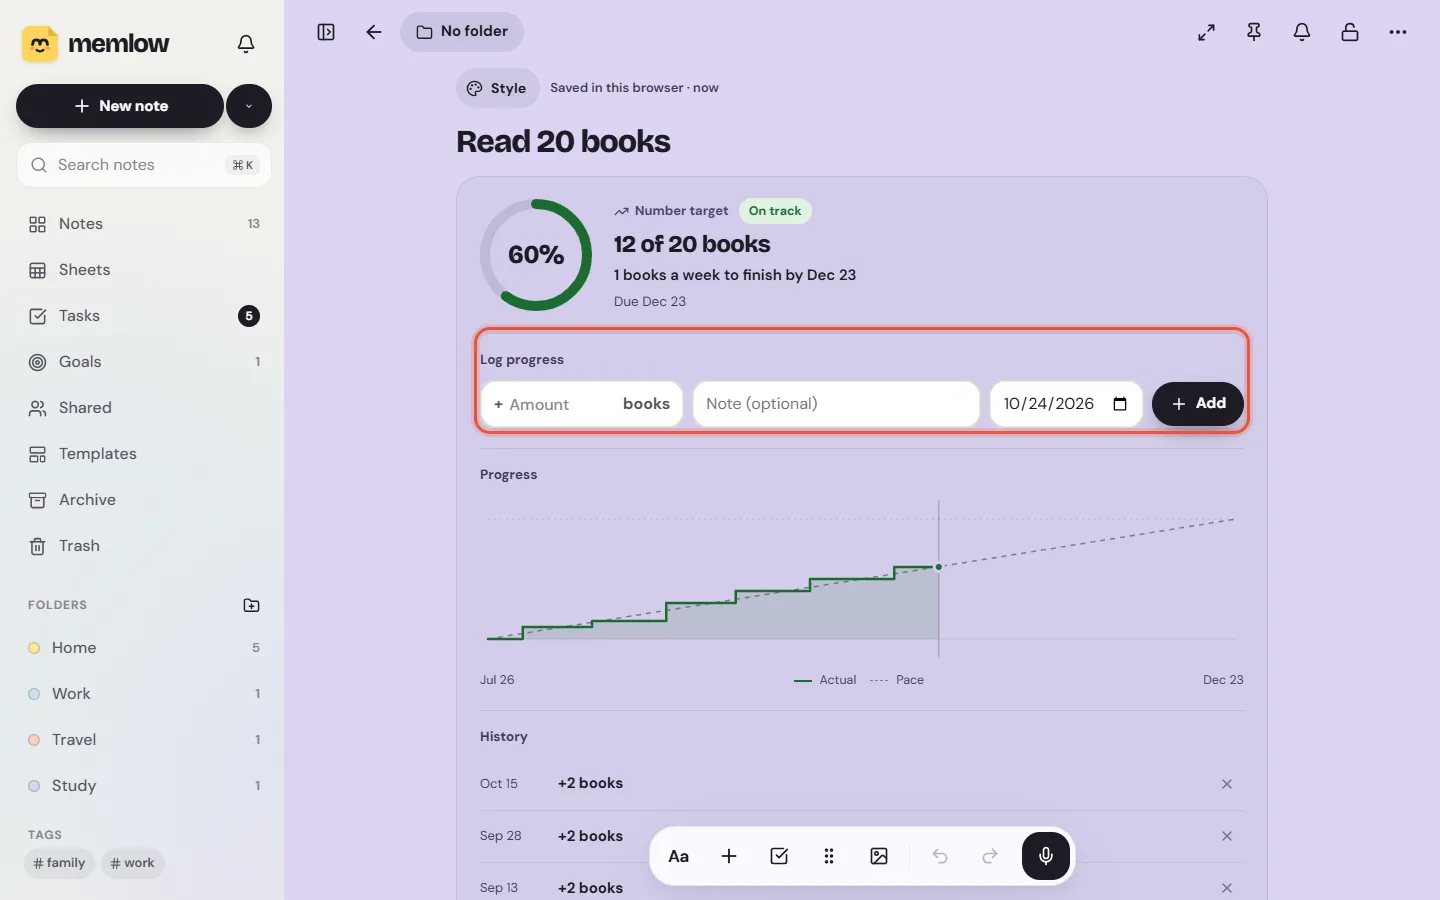Select the #family tag
This screenshot has height=900, width=1440.
[59, 863]
